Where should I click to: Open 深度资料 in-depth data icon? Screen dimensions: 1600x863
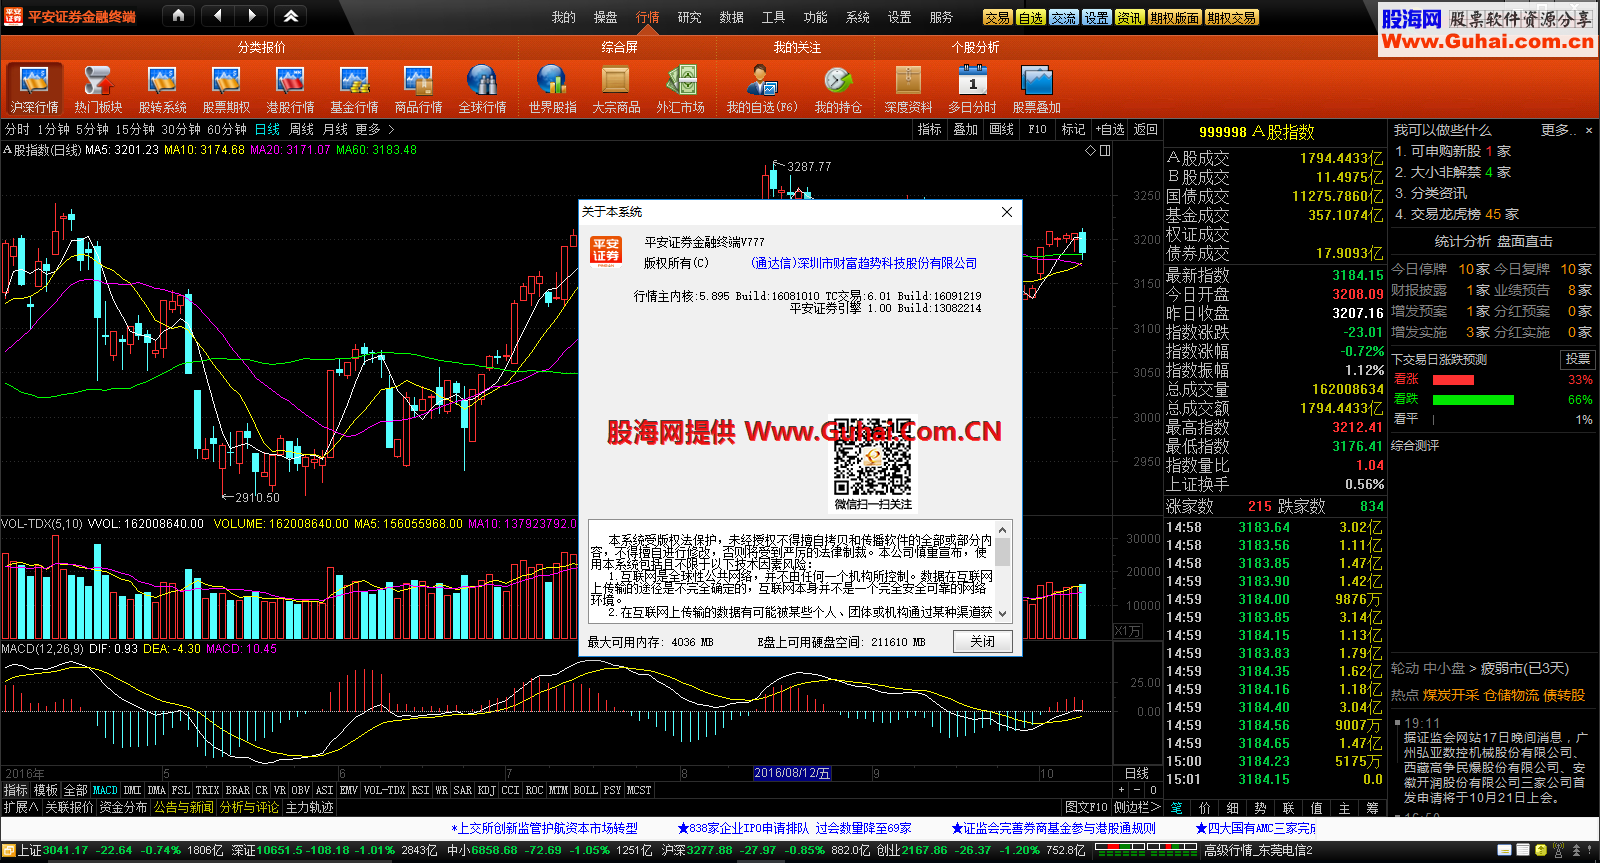(x=908, y=89)
